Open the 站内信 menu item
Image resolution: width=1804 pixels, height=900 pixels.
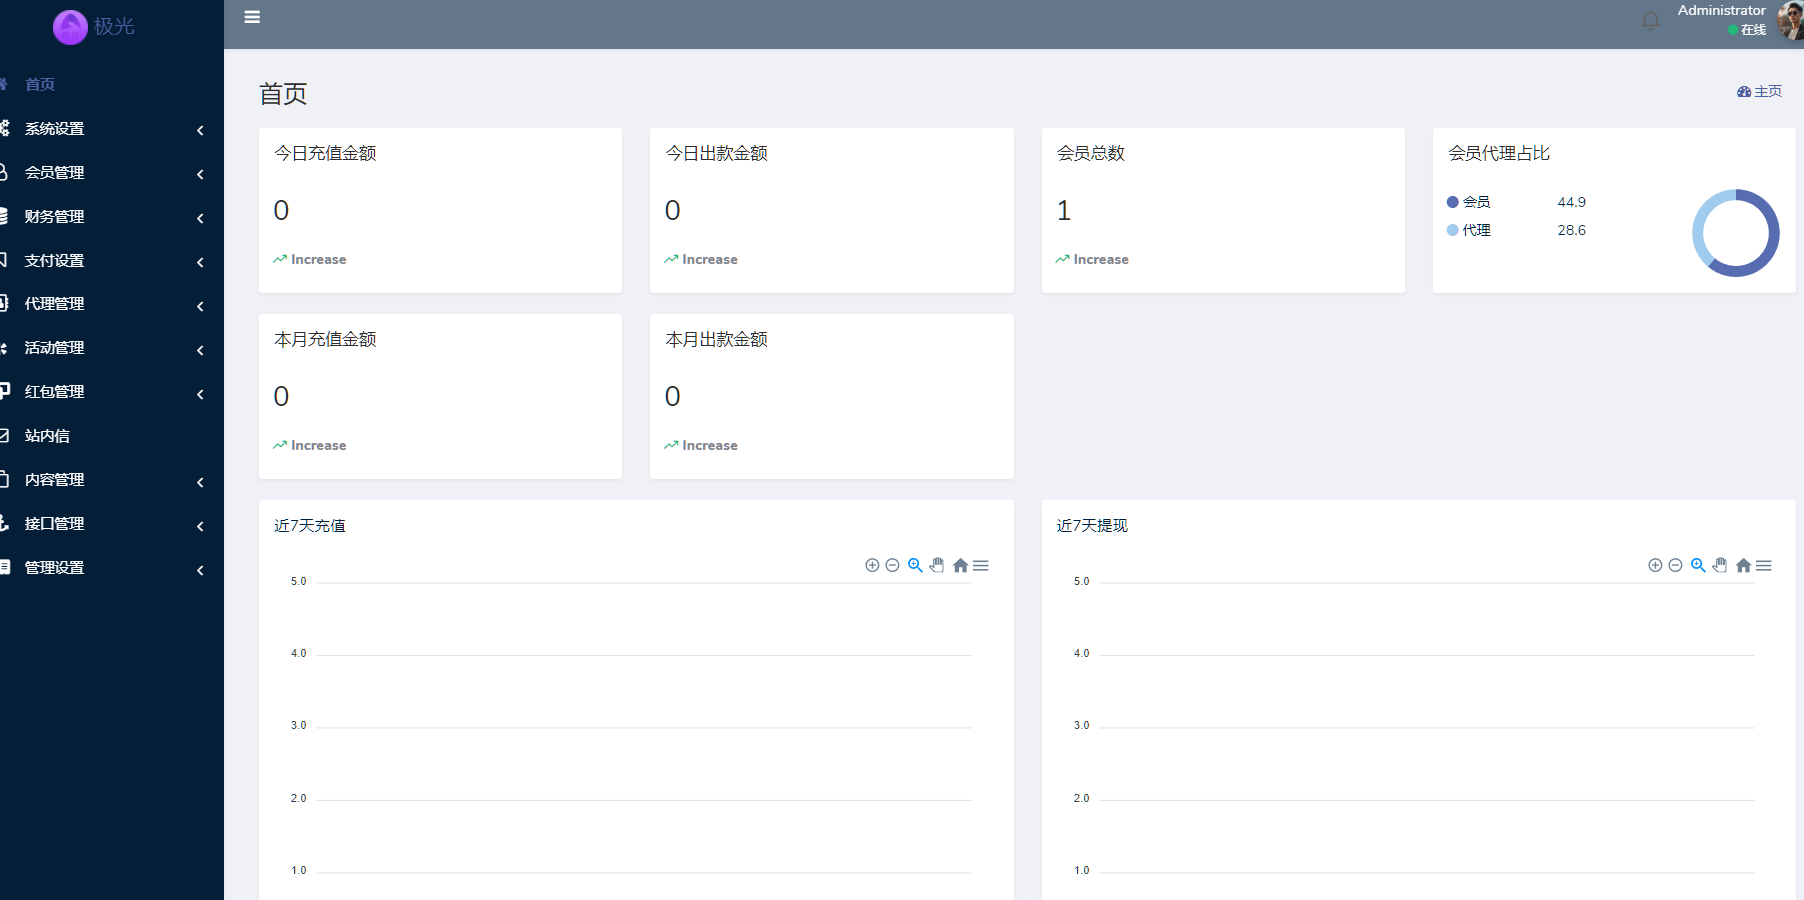(x=48, y=435)
